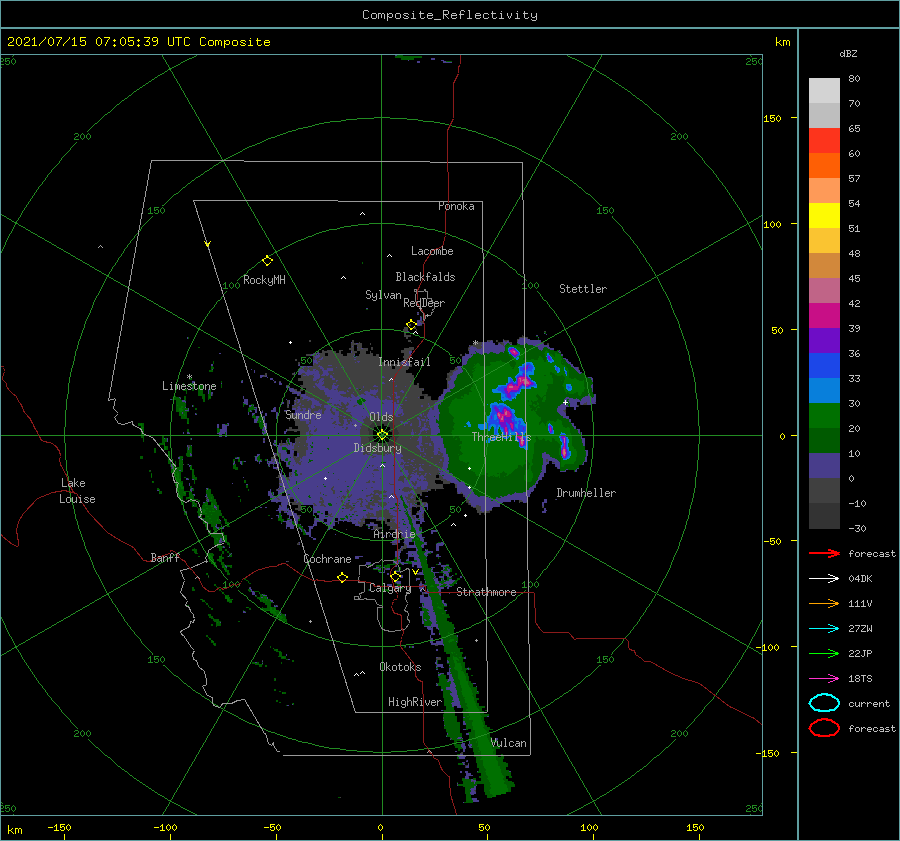Click the Strathmore label
The image size is (900, 841).
pos(486,592)
